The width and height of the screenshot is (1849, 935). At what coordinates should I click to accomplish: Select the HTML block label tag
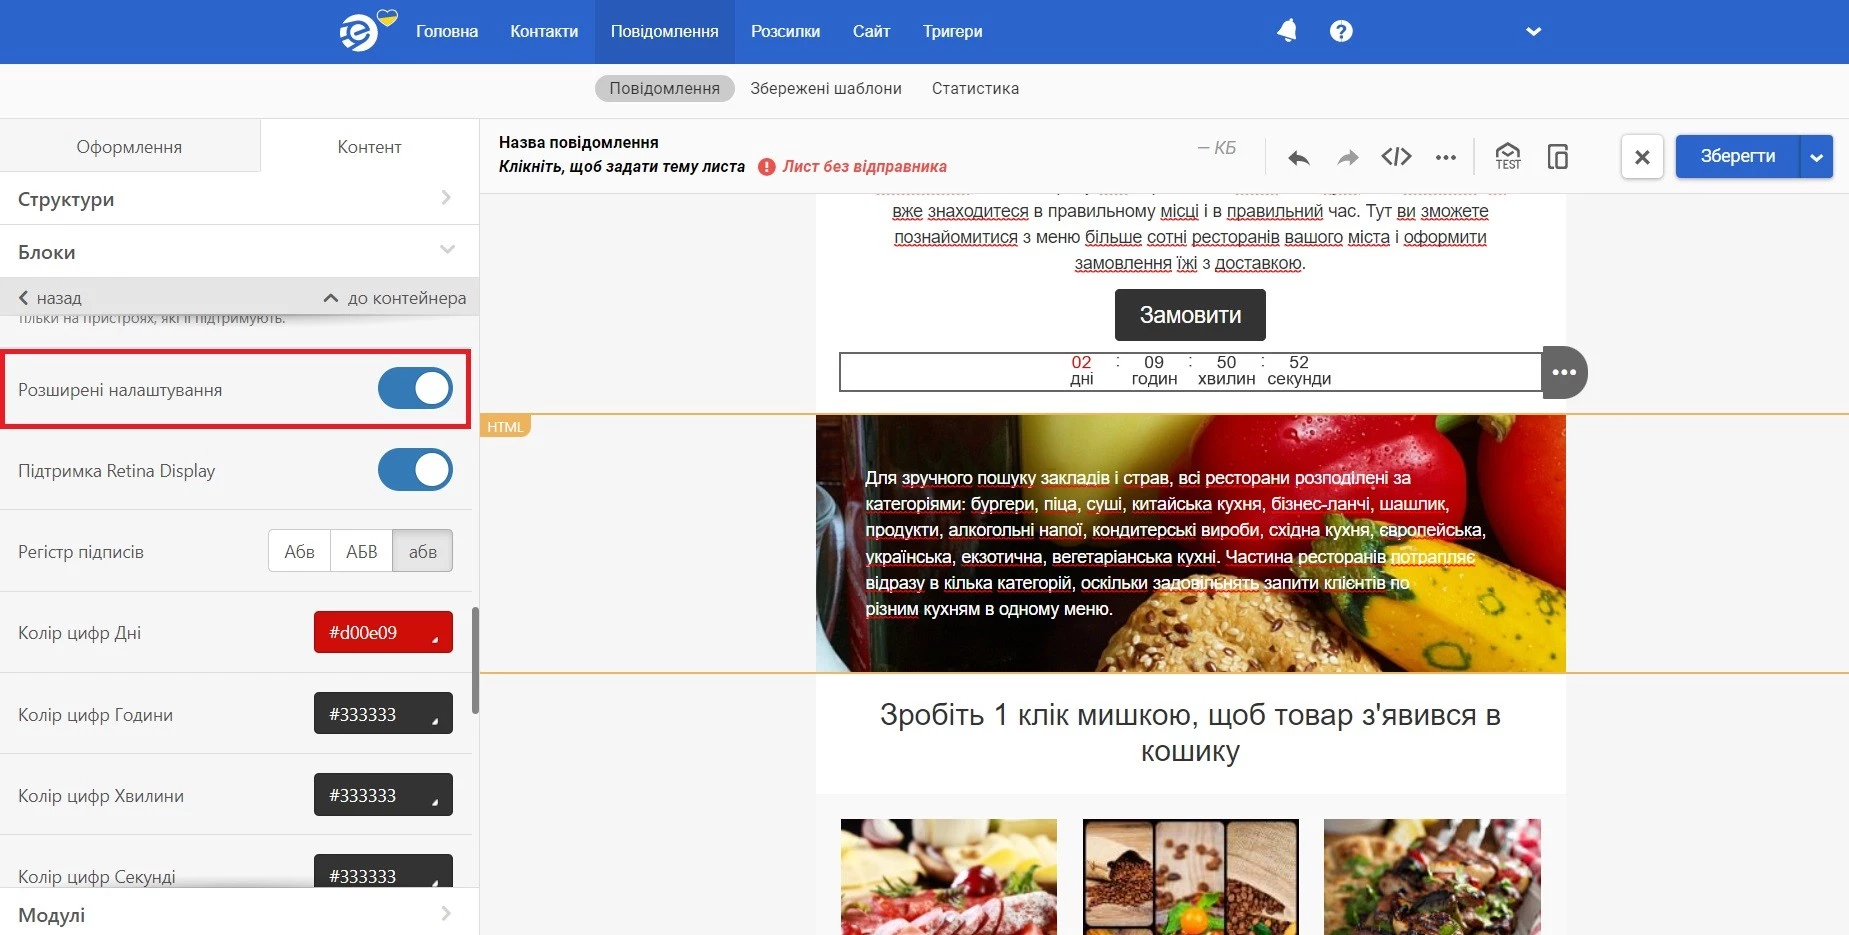505,427
